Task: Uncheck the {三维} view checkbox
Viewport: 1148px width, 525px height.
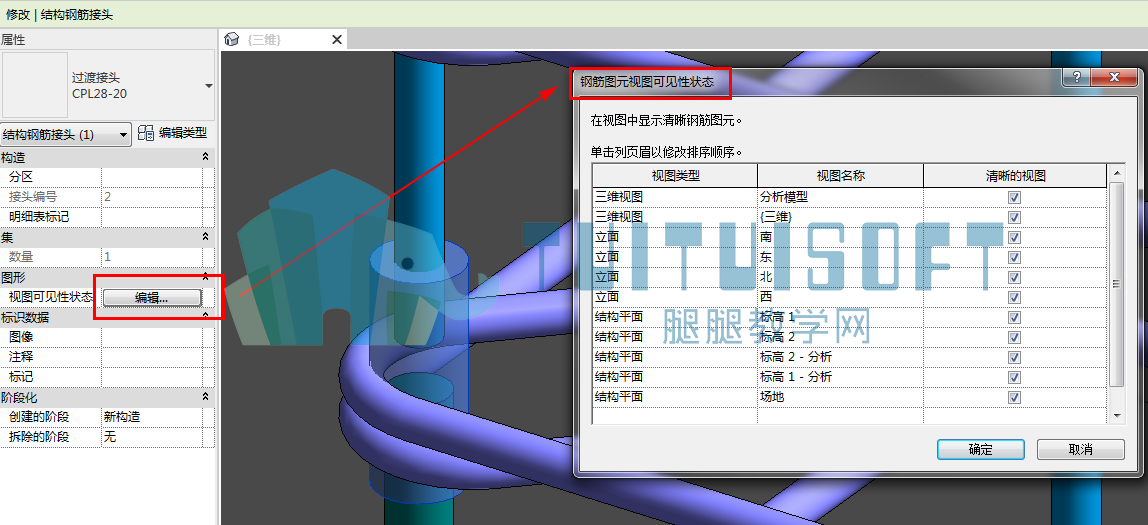Action: tap(1014, 217)
